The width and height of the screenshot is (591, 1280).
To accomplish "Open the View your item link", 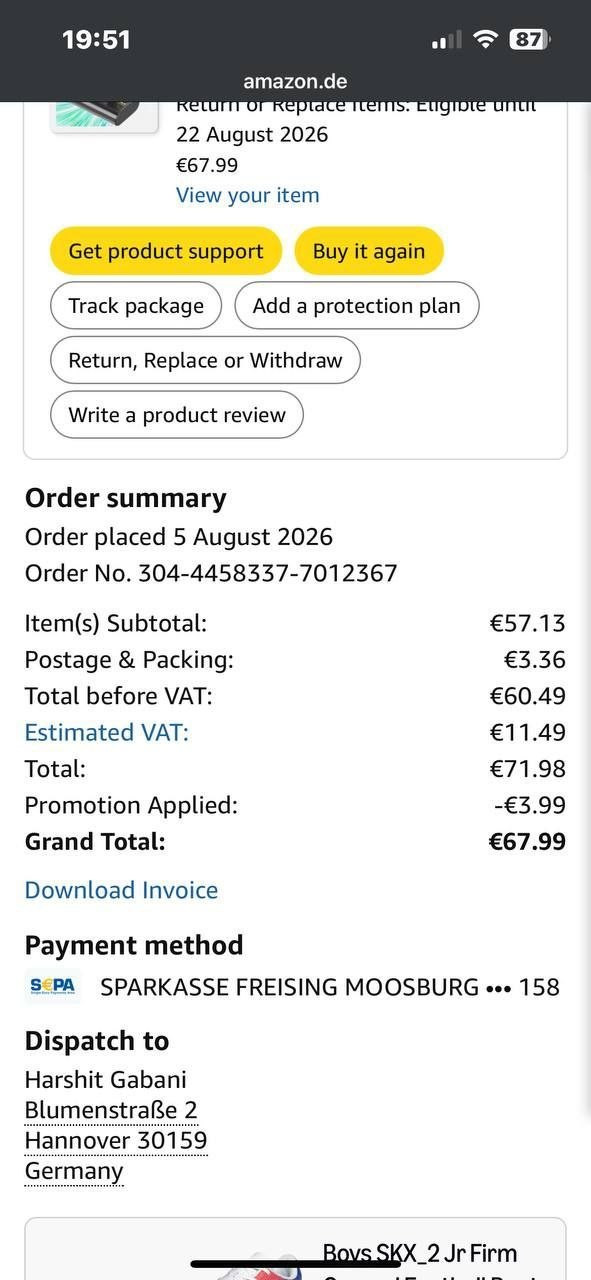I will click(248, 195).
